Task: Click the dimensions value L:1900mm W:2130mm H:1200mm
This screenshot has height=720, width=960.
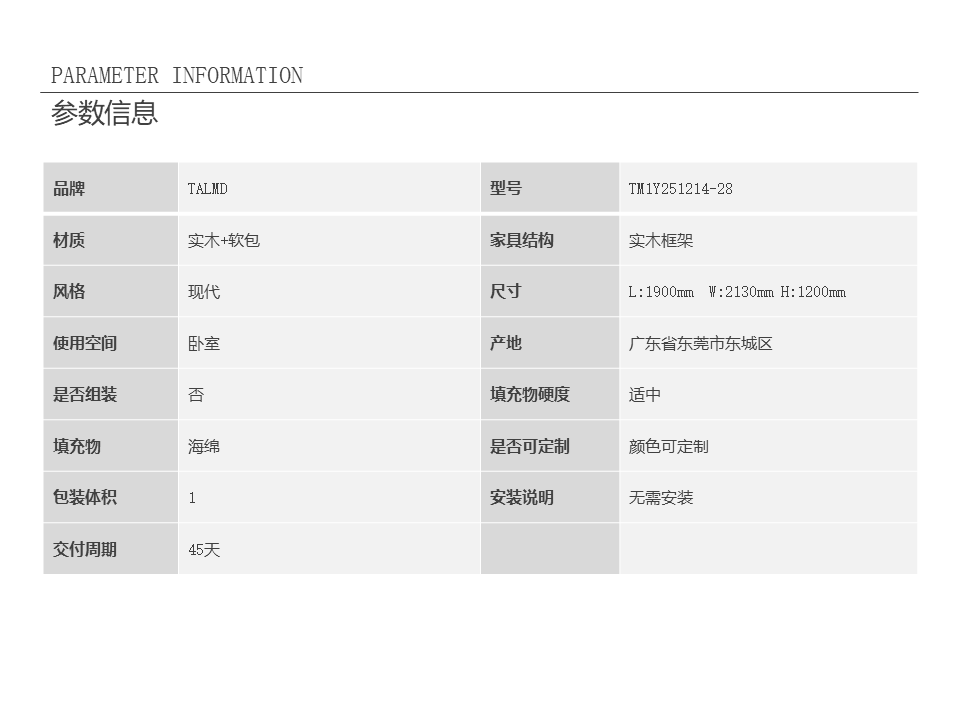Action: point(737,292)
